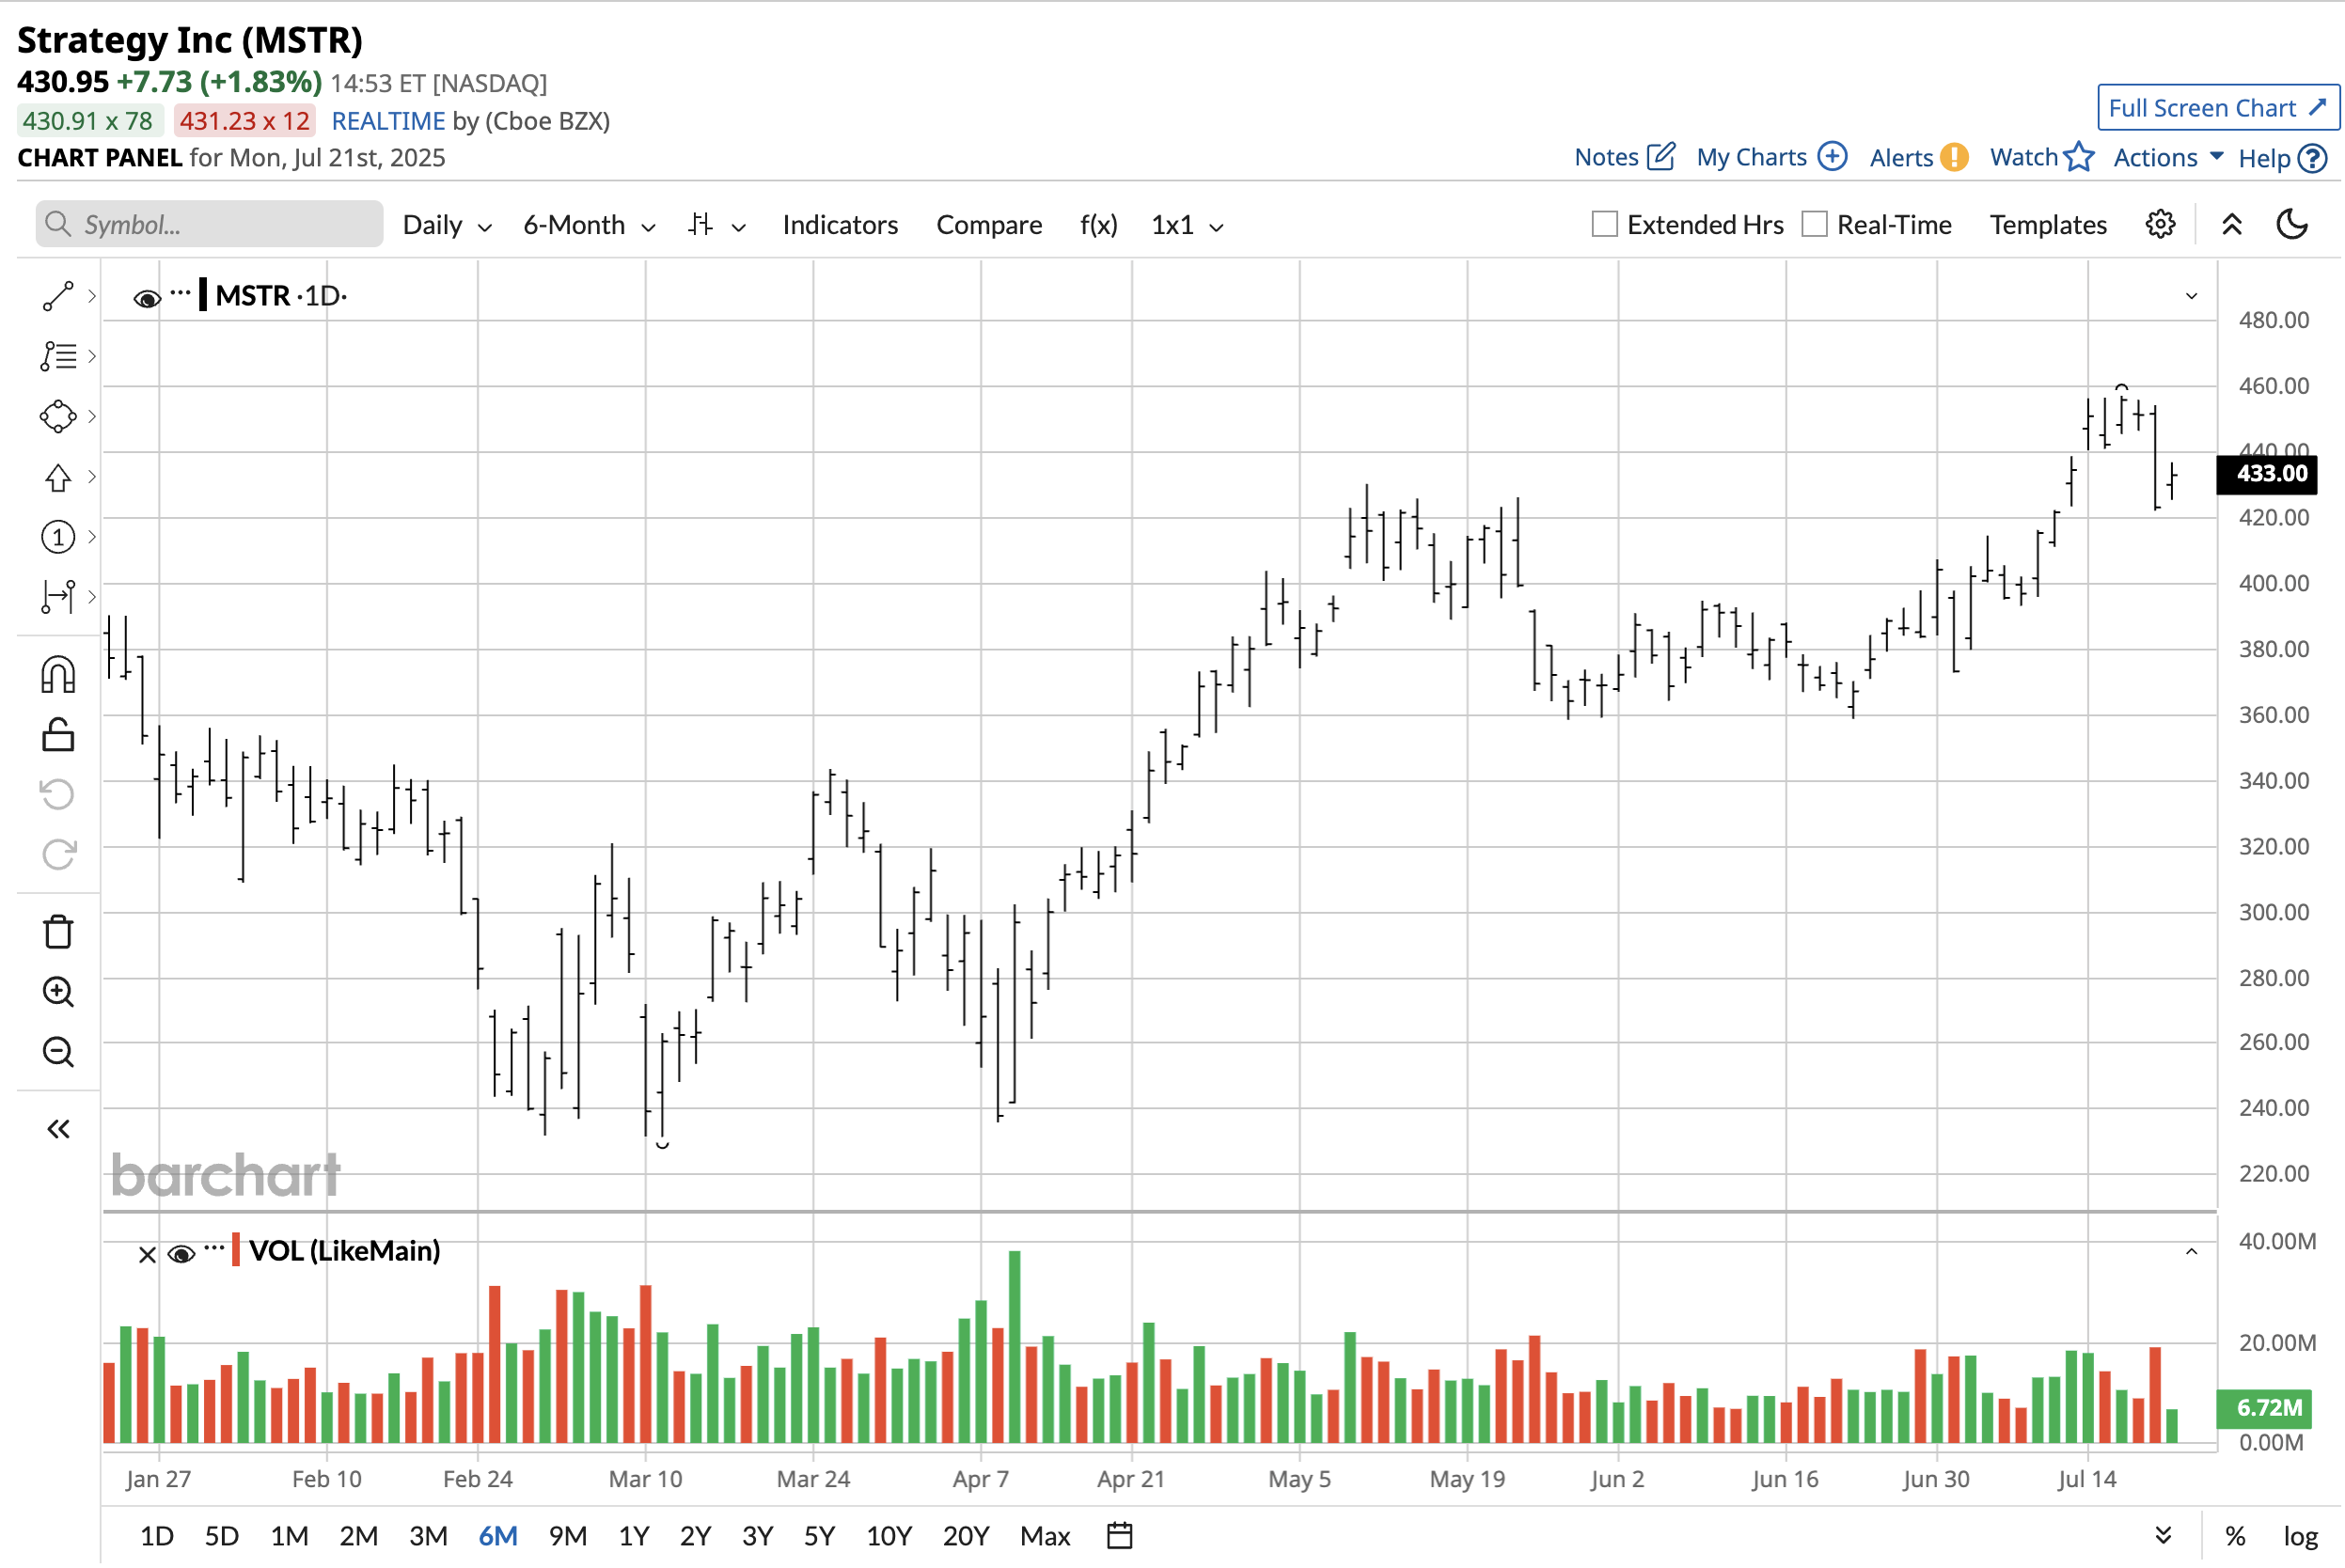
Task: Focus the Symbol search field
Action: pos(209,224)
